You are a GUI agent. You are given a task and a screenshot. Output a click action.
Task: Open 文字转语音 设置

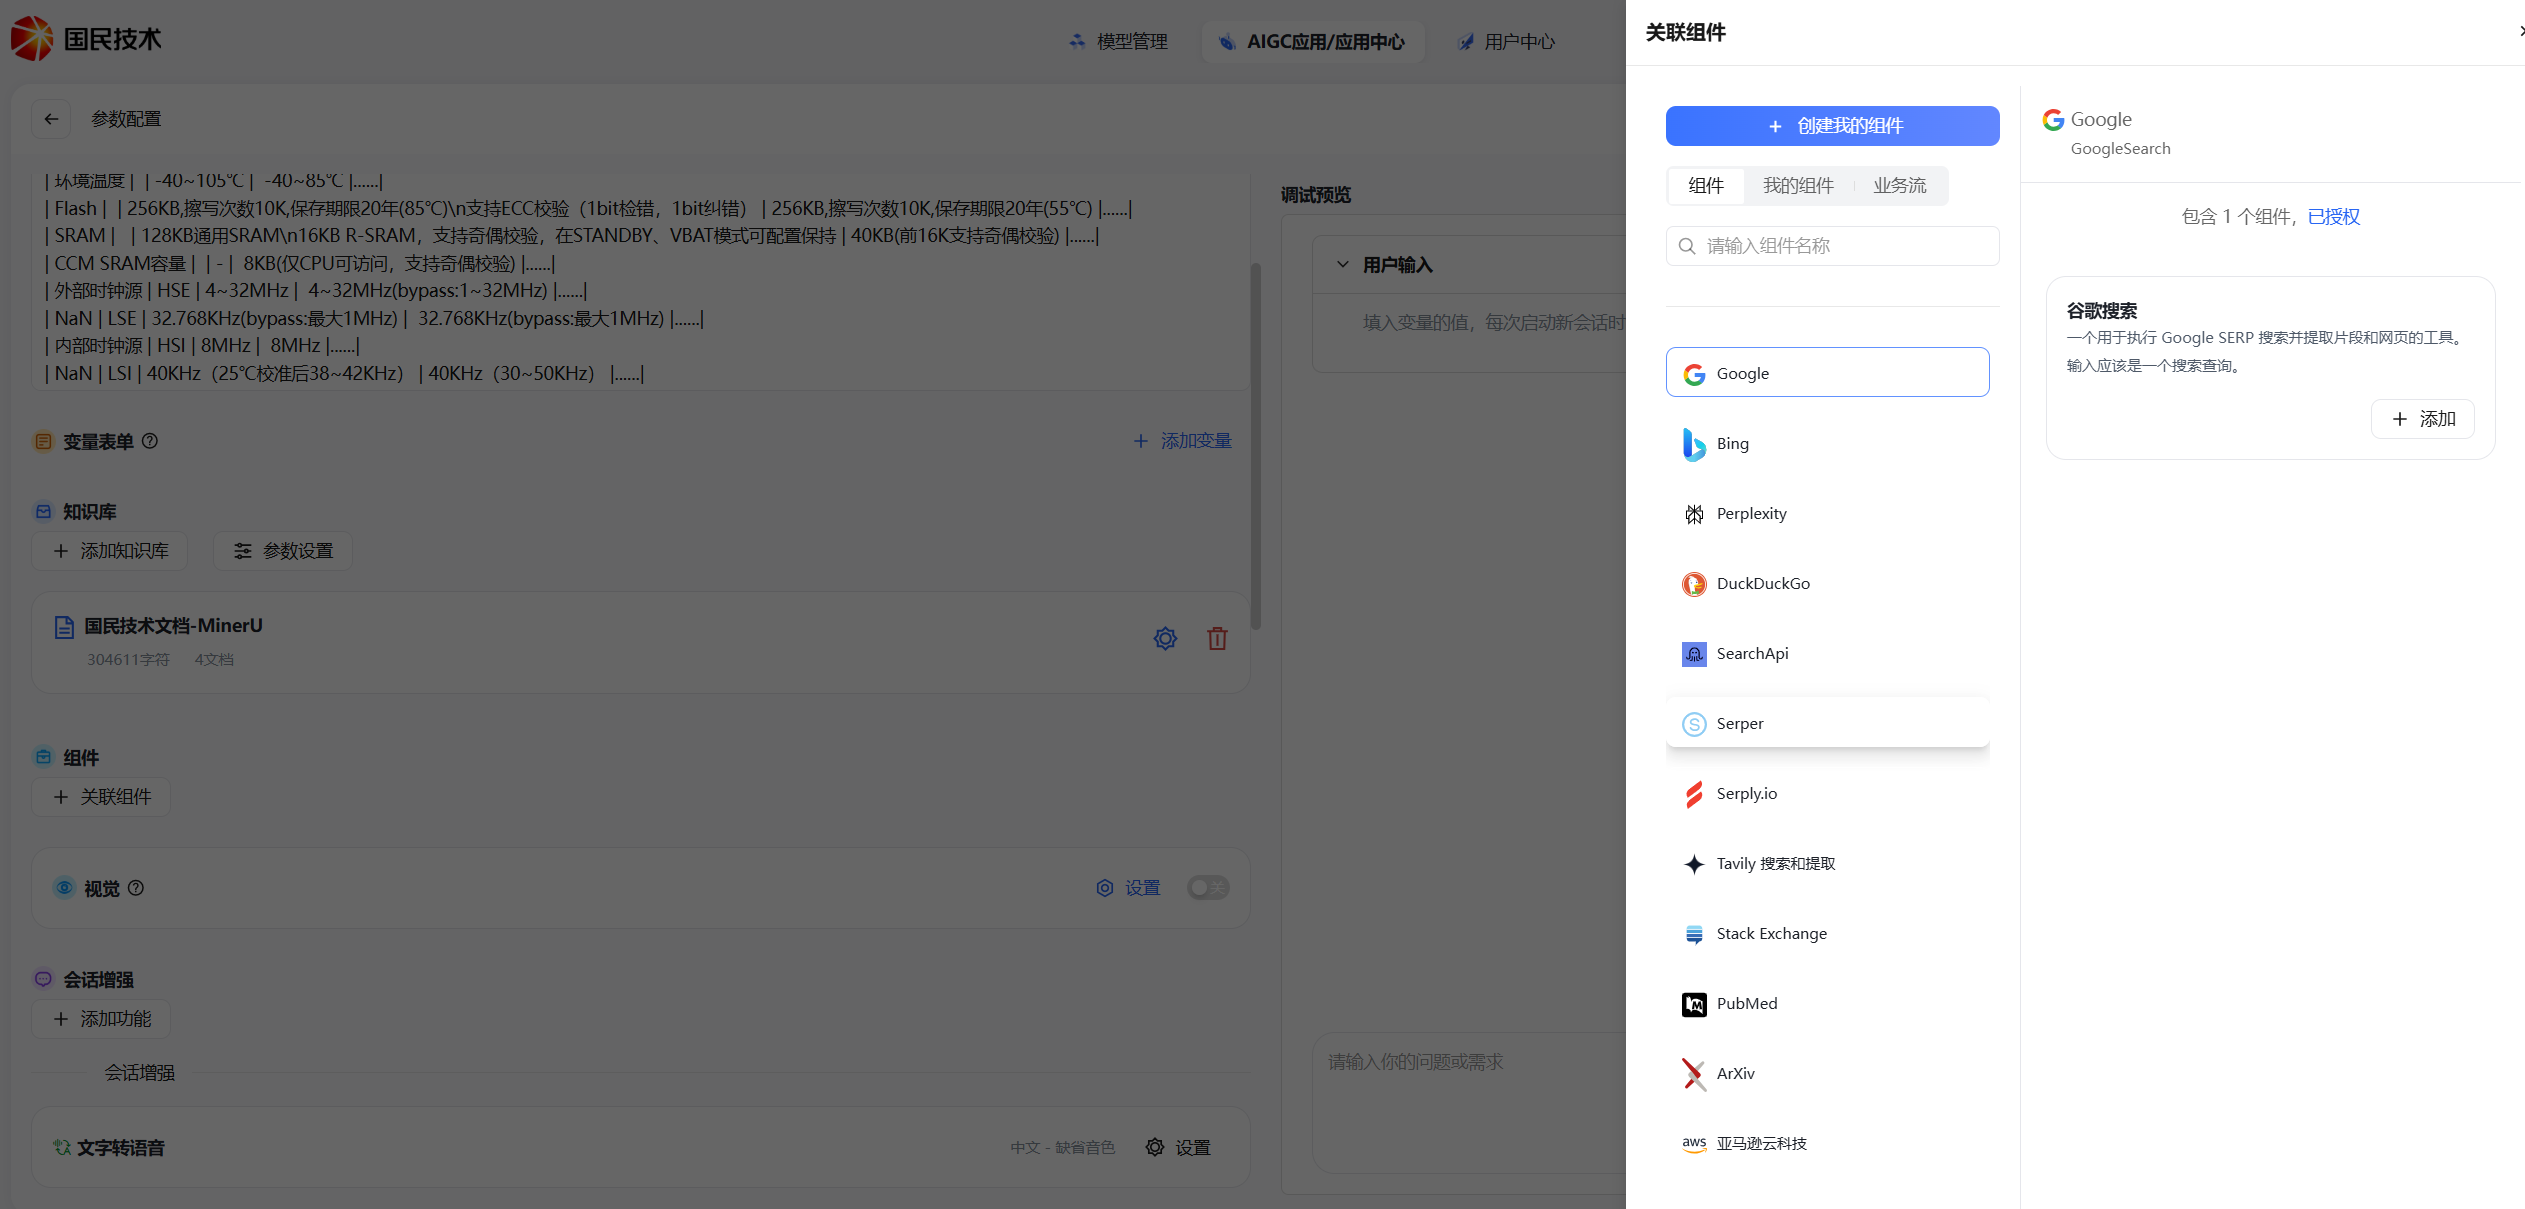(x=1178, y=1148)
